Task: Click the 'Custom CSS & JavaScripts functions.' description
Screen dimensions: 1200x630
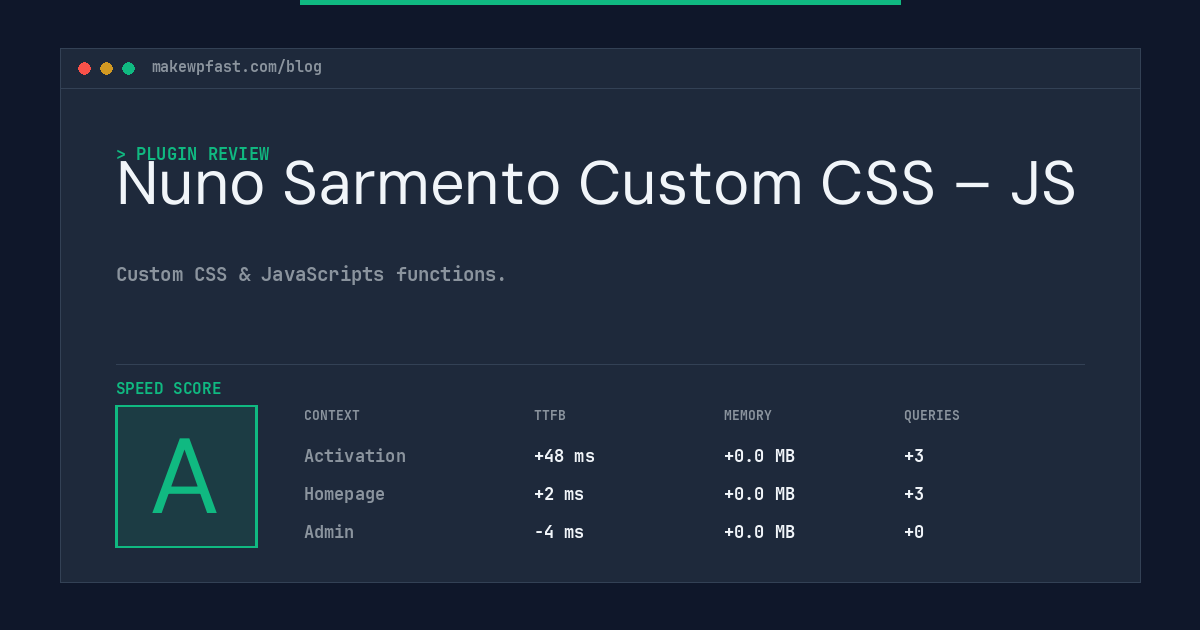Action: (x=311, y=274)
